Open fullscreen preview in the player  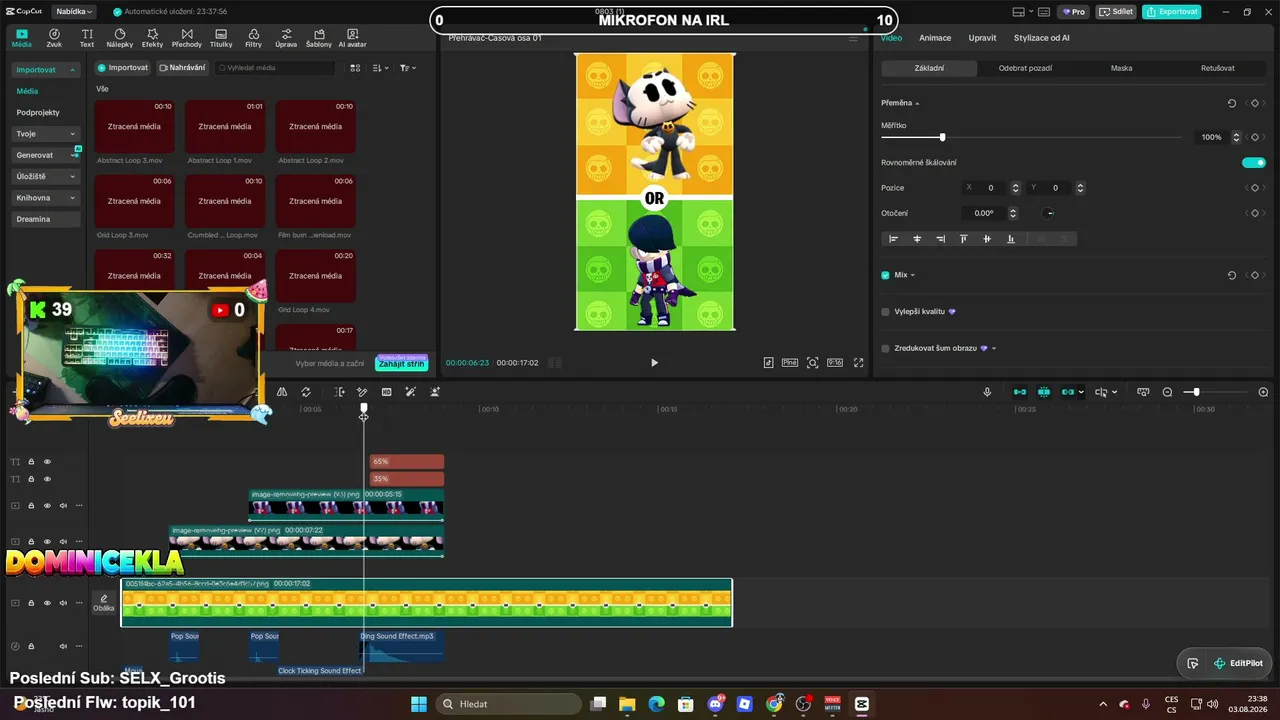(x=858, y=363)
